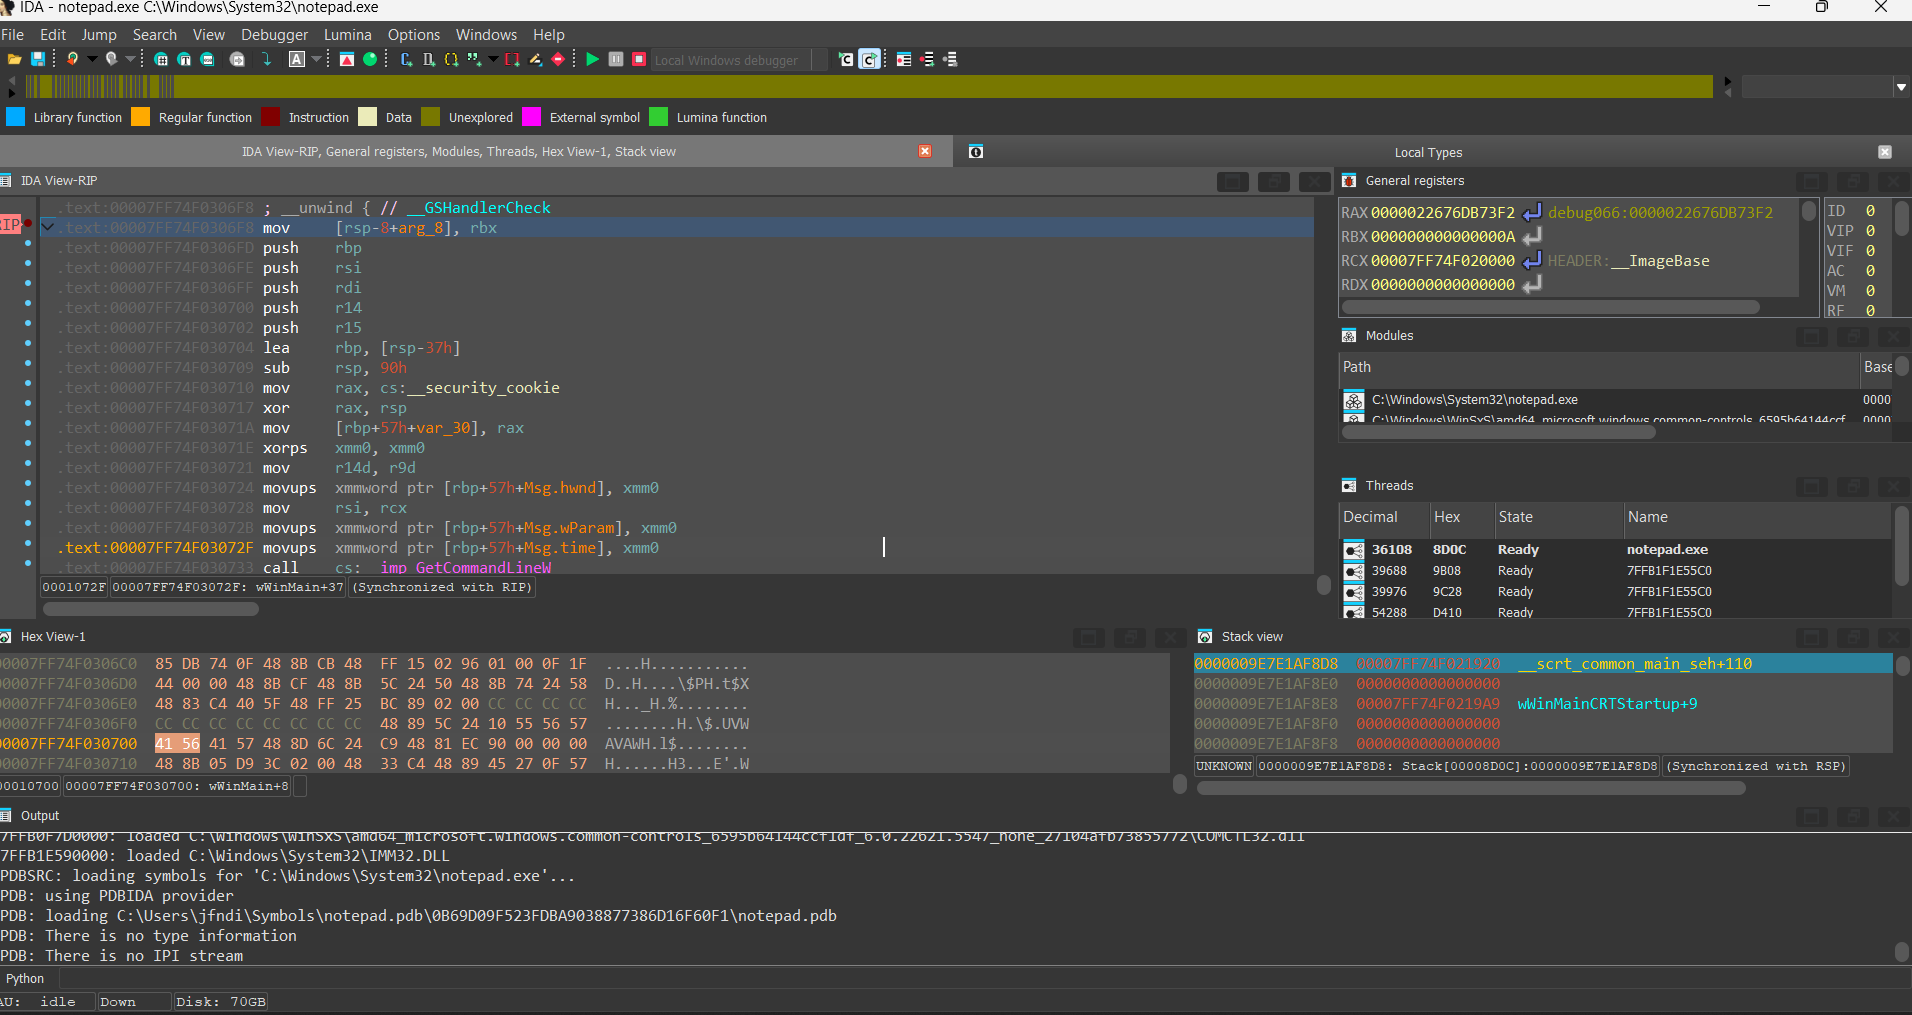Click the boxed letter A text icon
The height and width of the screenshot is (1015, 1912).
click(x=296, y=59)
